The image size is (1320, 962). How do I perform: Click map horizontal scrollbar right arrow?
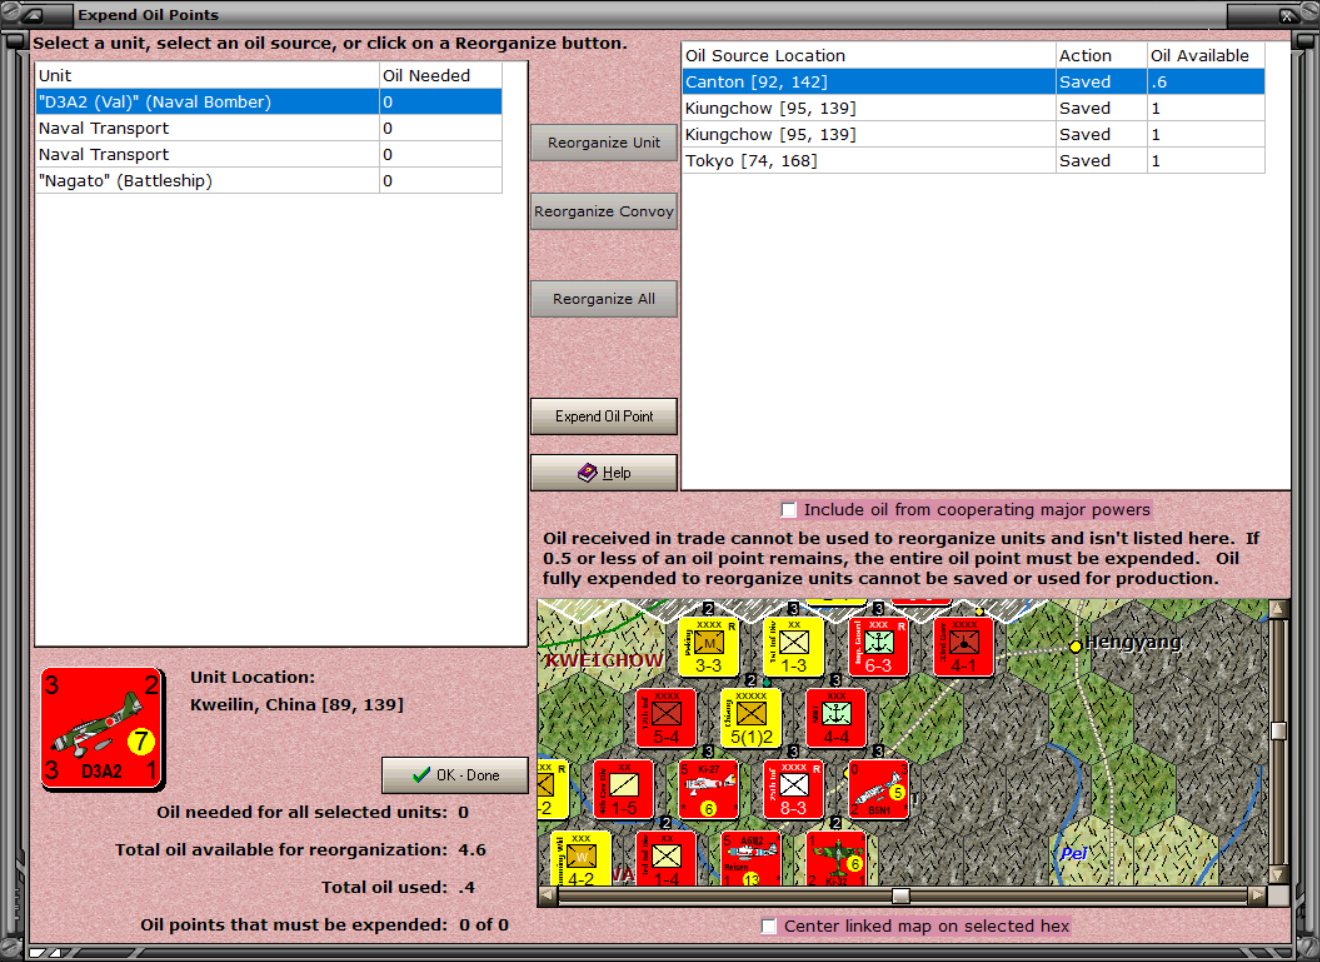(1257, 896)
